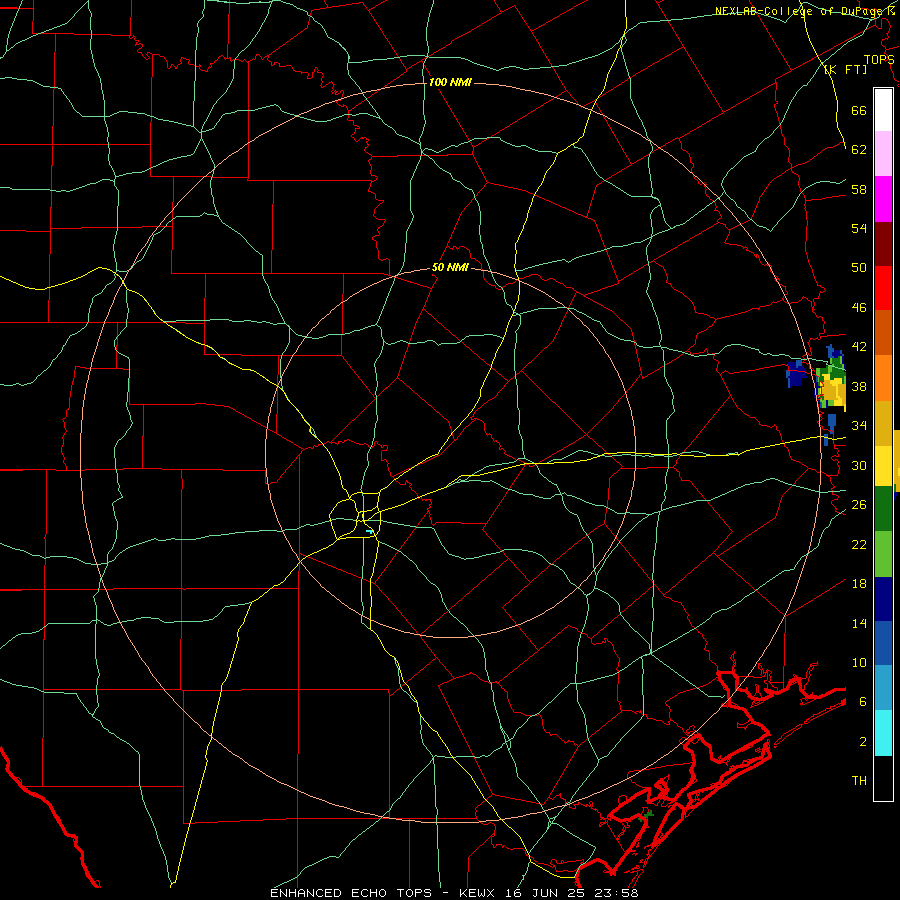900x900 pixels.
Task: Click the medium blue legend swatch
Action: click(x=883, y=643)
